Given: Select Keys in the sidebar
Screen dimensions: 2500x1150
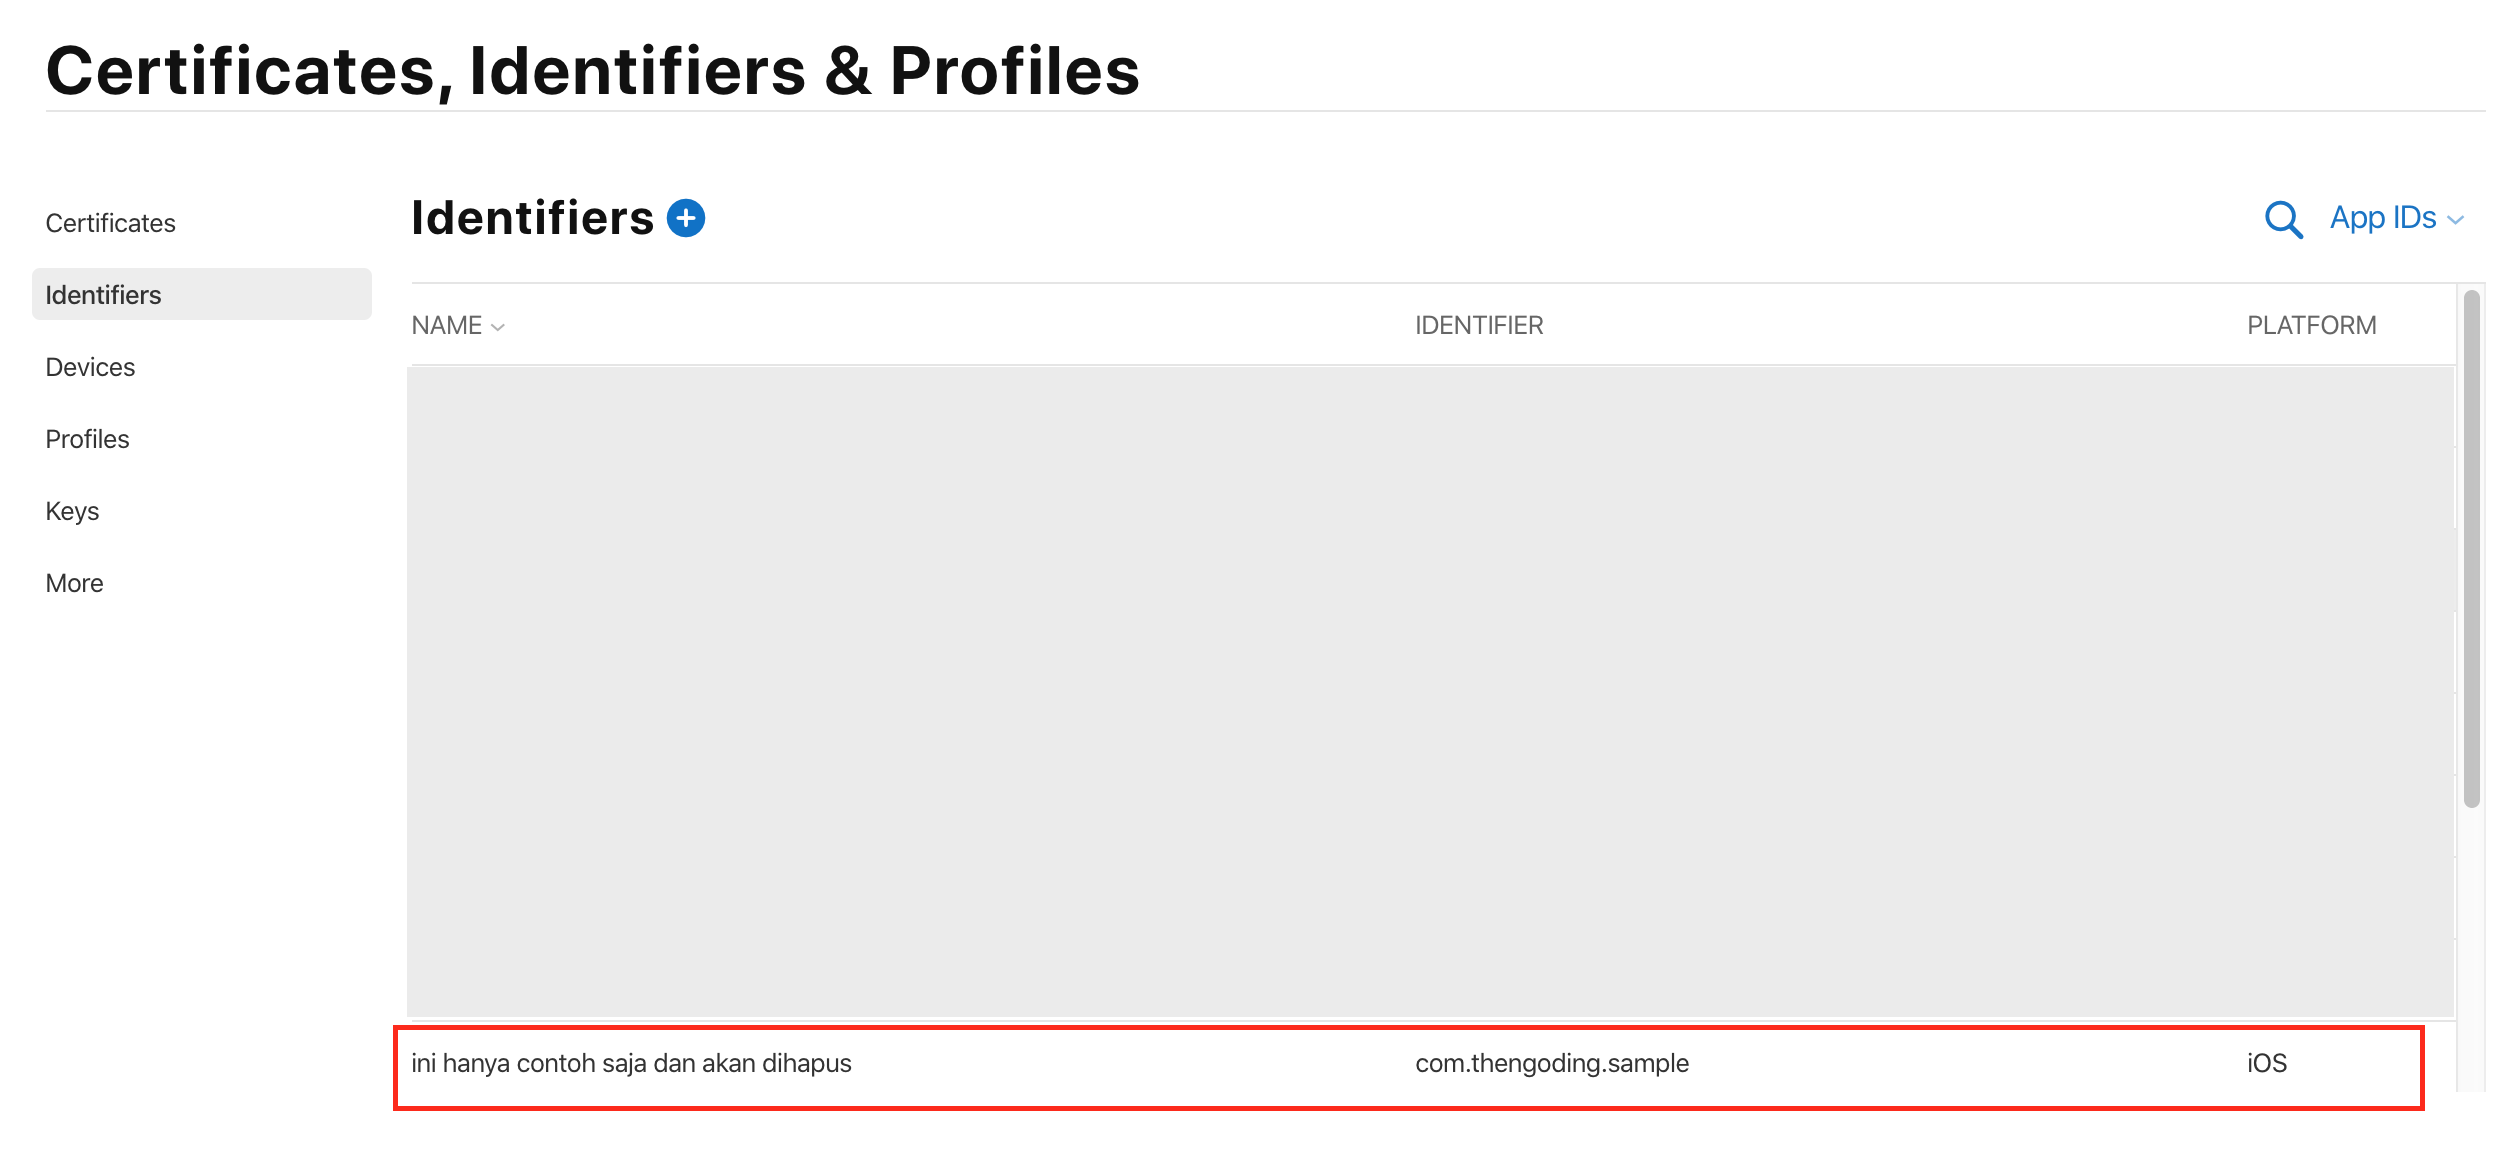Looking at the screenshot, I should point(72,511).
